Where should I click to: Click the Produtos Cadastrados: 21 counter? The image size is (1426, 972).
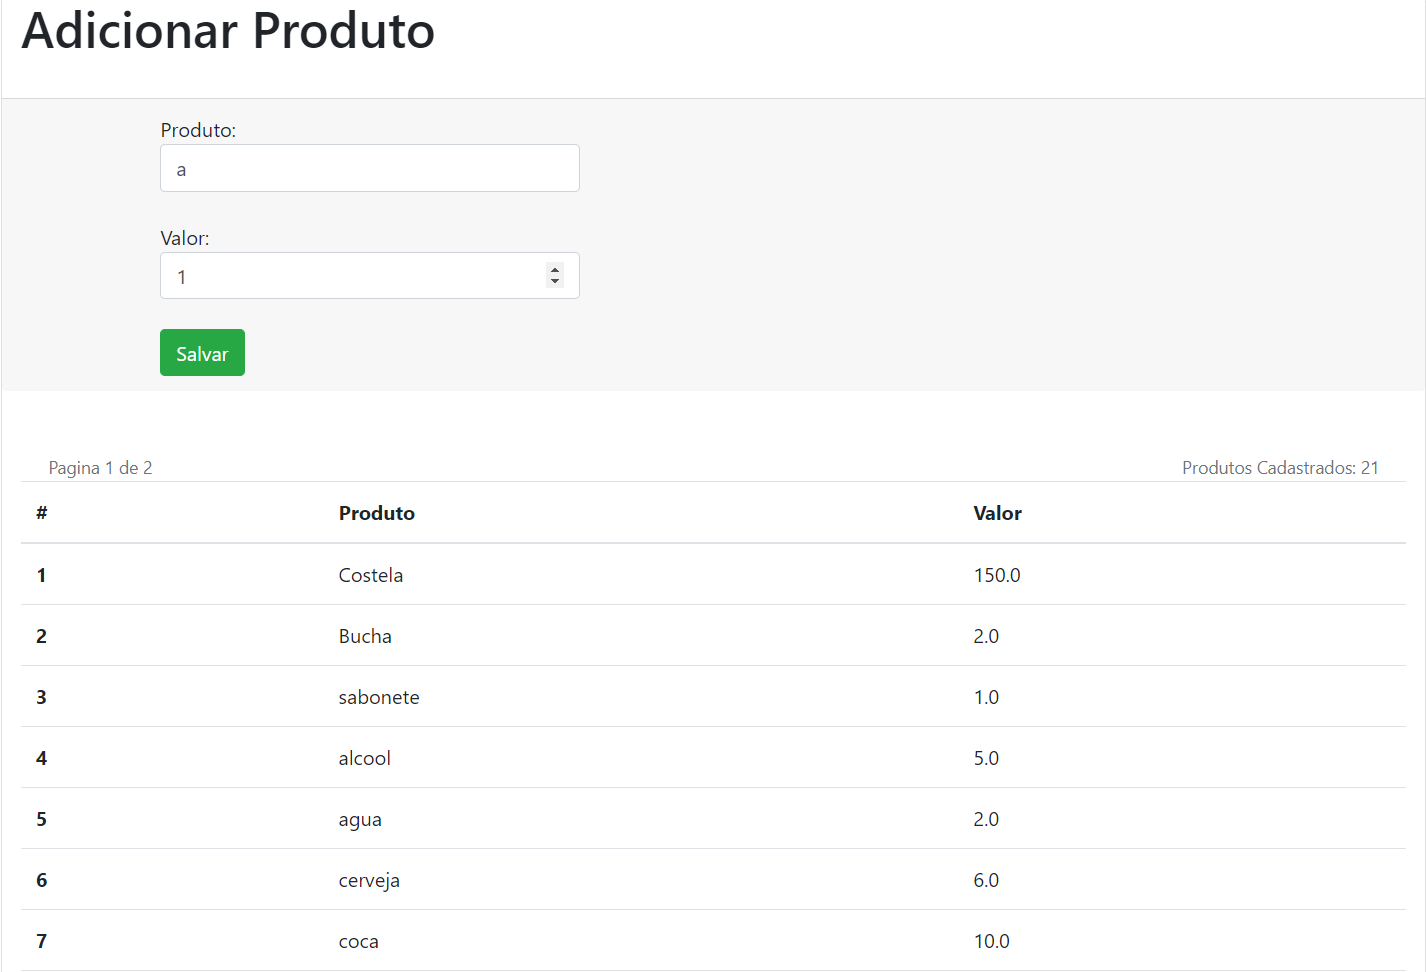pyautogui.click(x=1280, y=467)
